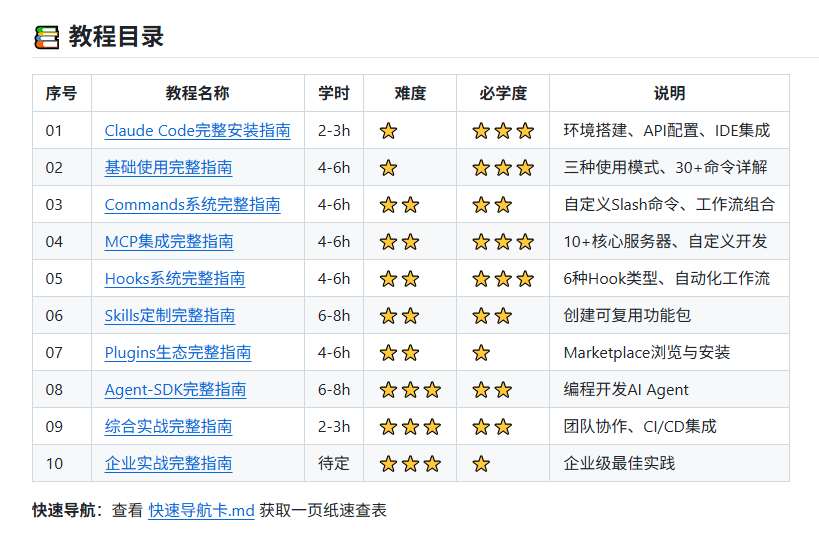Open the MCP集成完整指南 link
819x534 pixels.
point(169,242)
